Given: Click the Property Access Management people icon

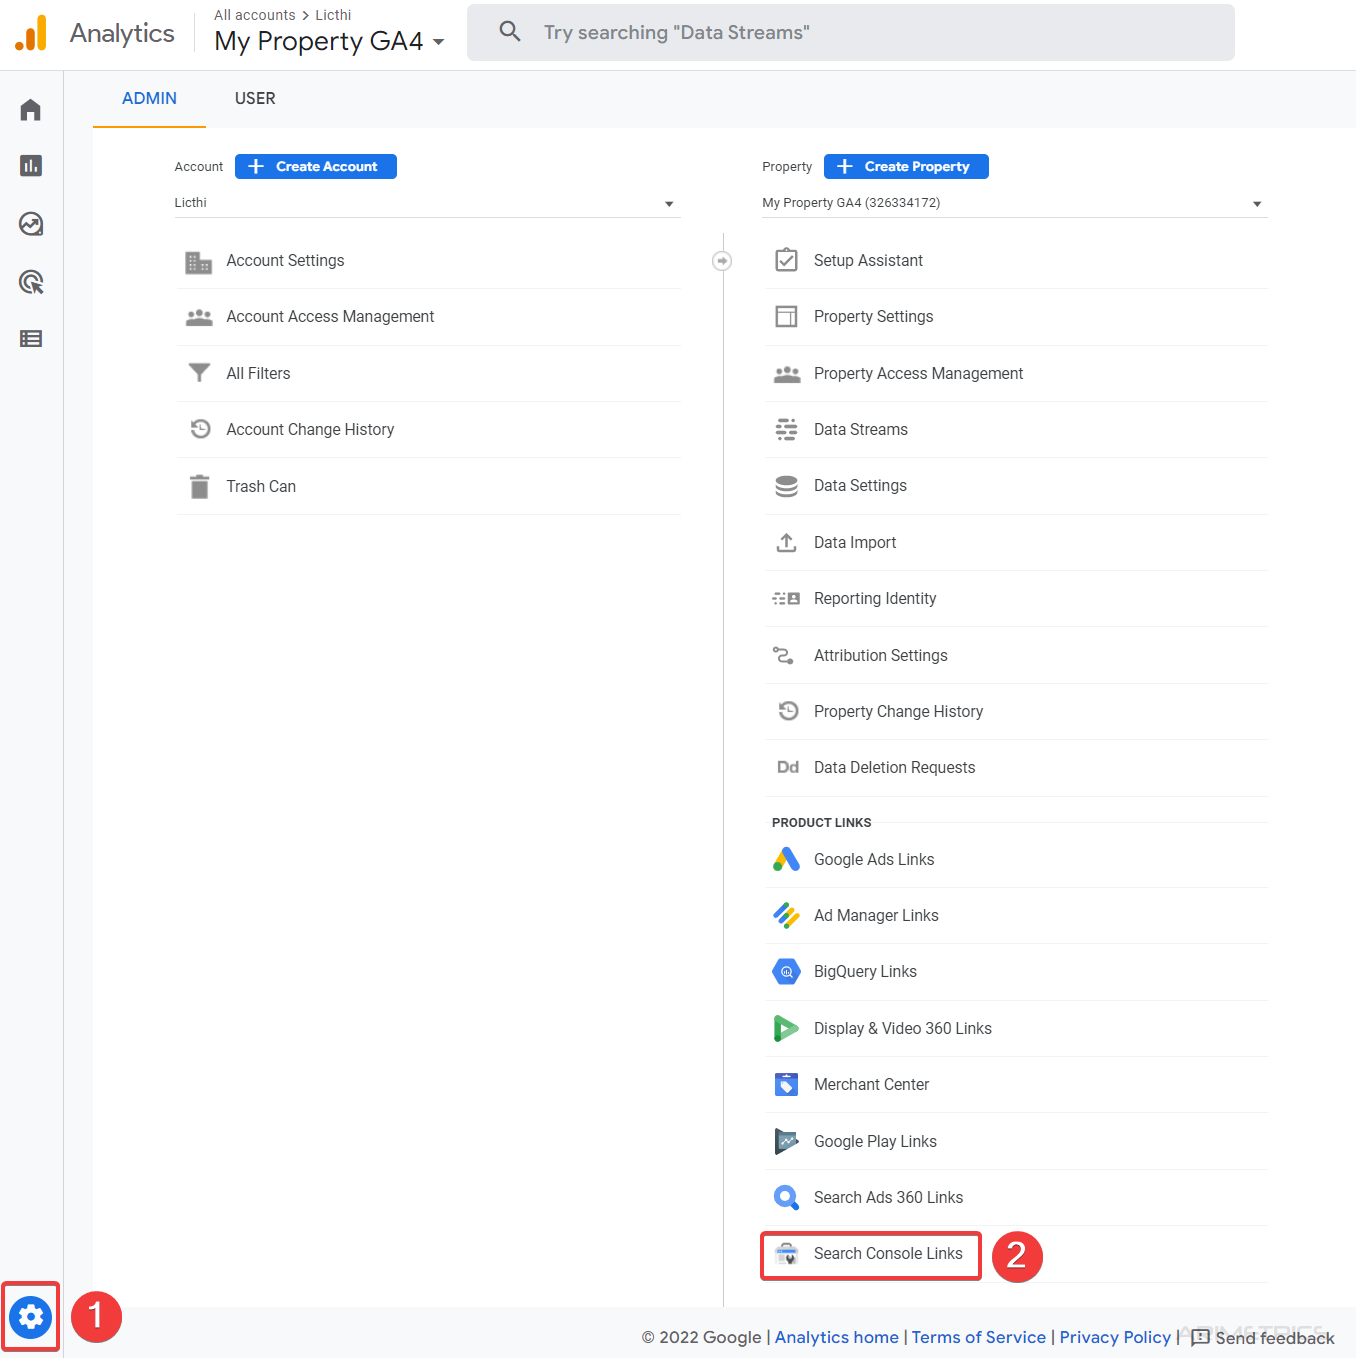Looking at the screenshot, I should tap(787, 374).
